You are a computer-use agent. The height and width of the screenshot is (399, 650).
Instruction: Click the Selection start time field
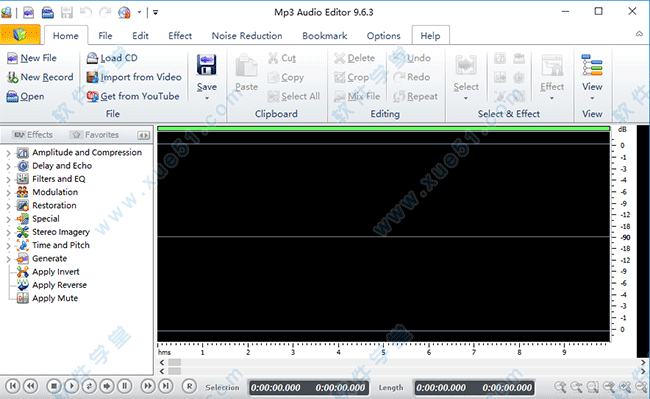(x=276, y=388)
